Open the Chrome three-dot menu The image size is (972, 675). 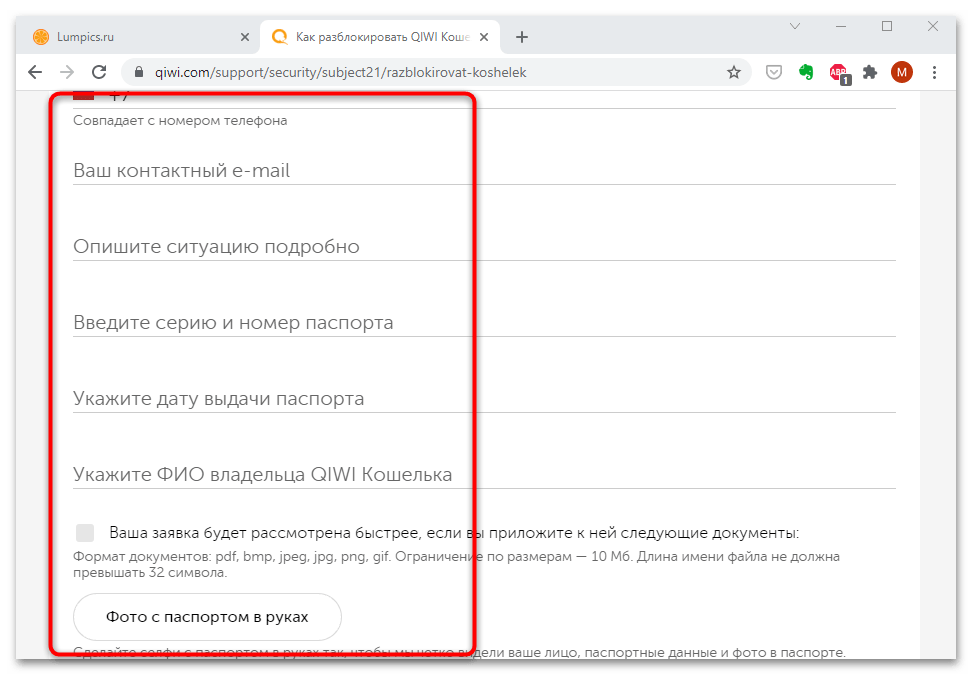click(x=934, y=73)
